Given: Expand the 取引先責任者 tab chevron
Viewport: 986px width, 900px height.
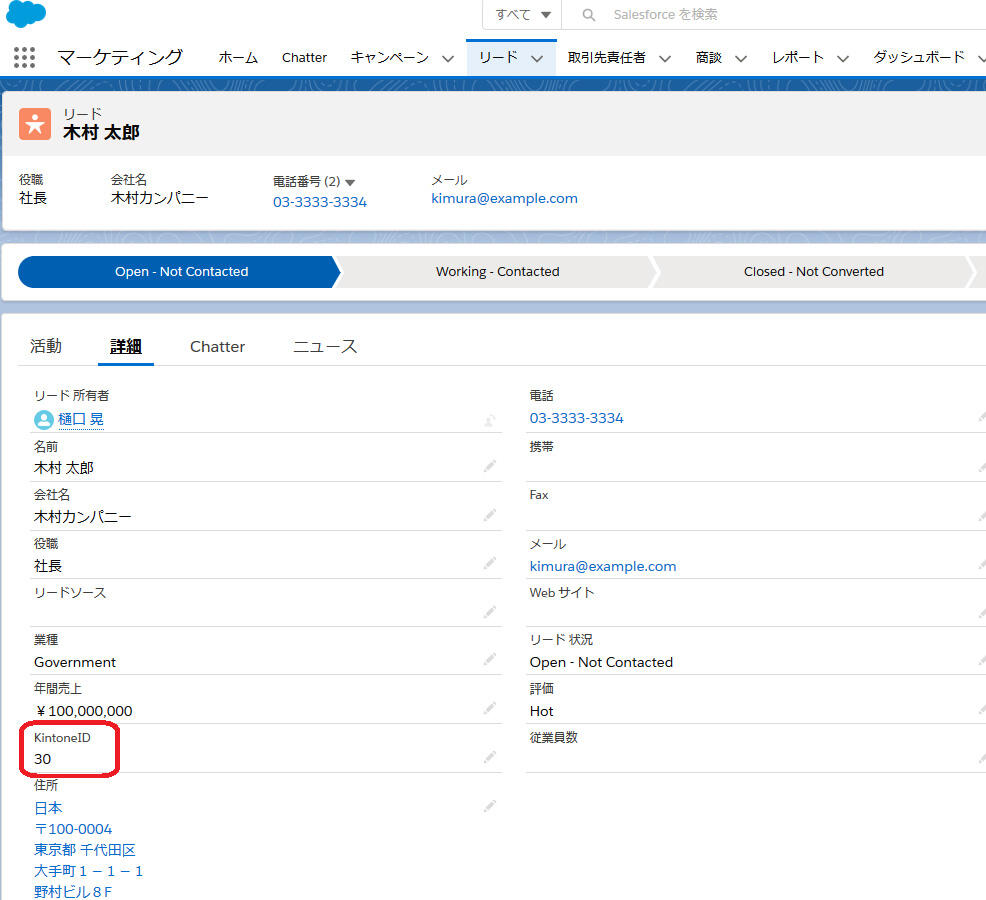Looking at the screenshot, I should (665, 58).
